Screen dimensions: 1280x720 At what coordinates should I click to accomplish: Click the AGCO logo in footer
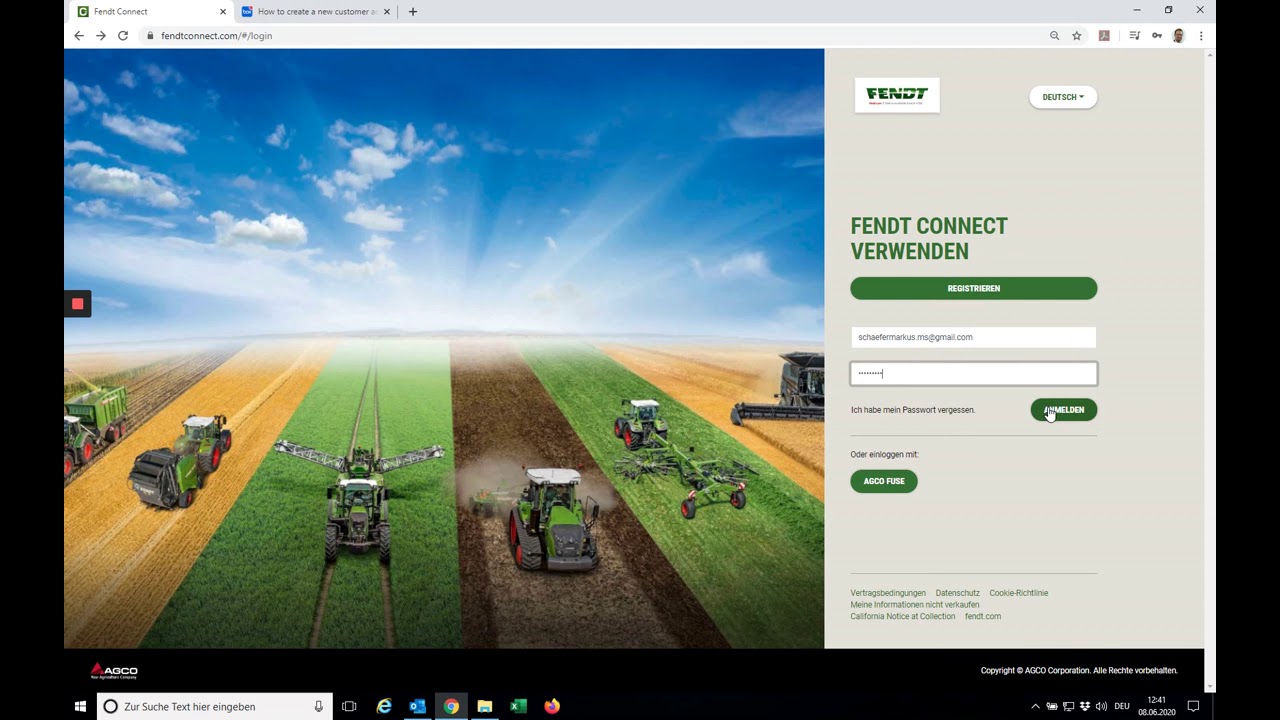pos(114,671)
